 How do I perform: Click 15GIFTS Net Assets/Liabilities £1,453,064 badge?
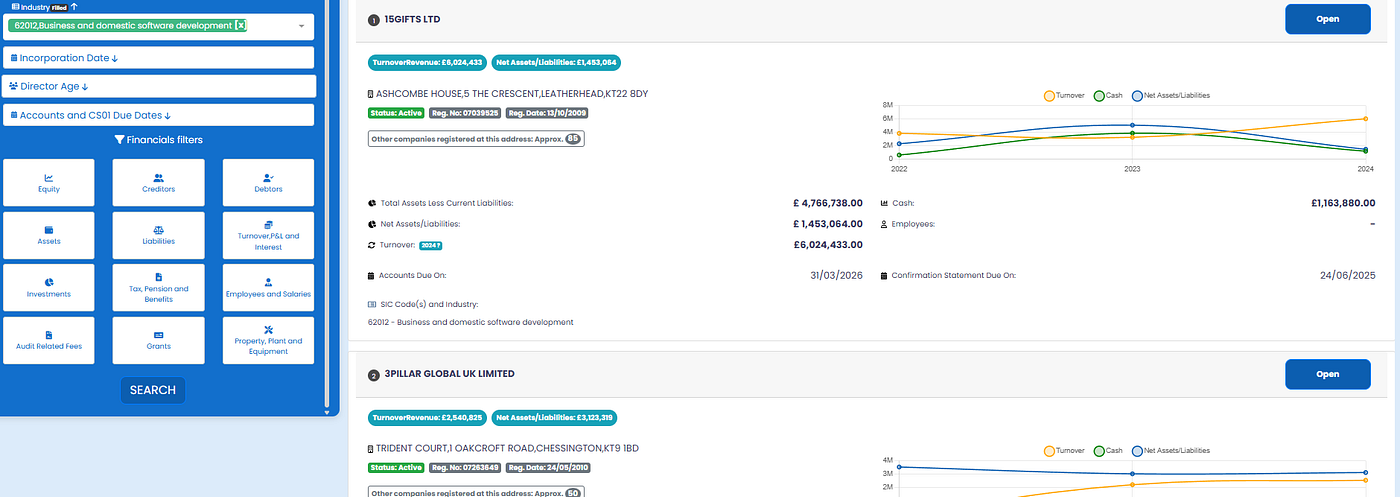(558, 62)
